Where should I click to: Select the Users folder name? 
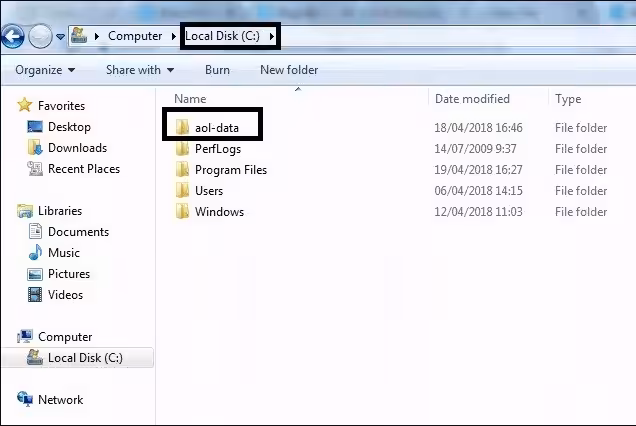coord(209,191)
